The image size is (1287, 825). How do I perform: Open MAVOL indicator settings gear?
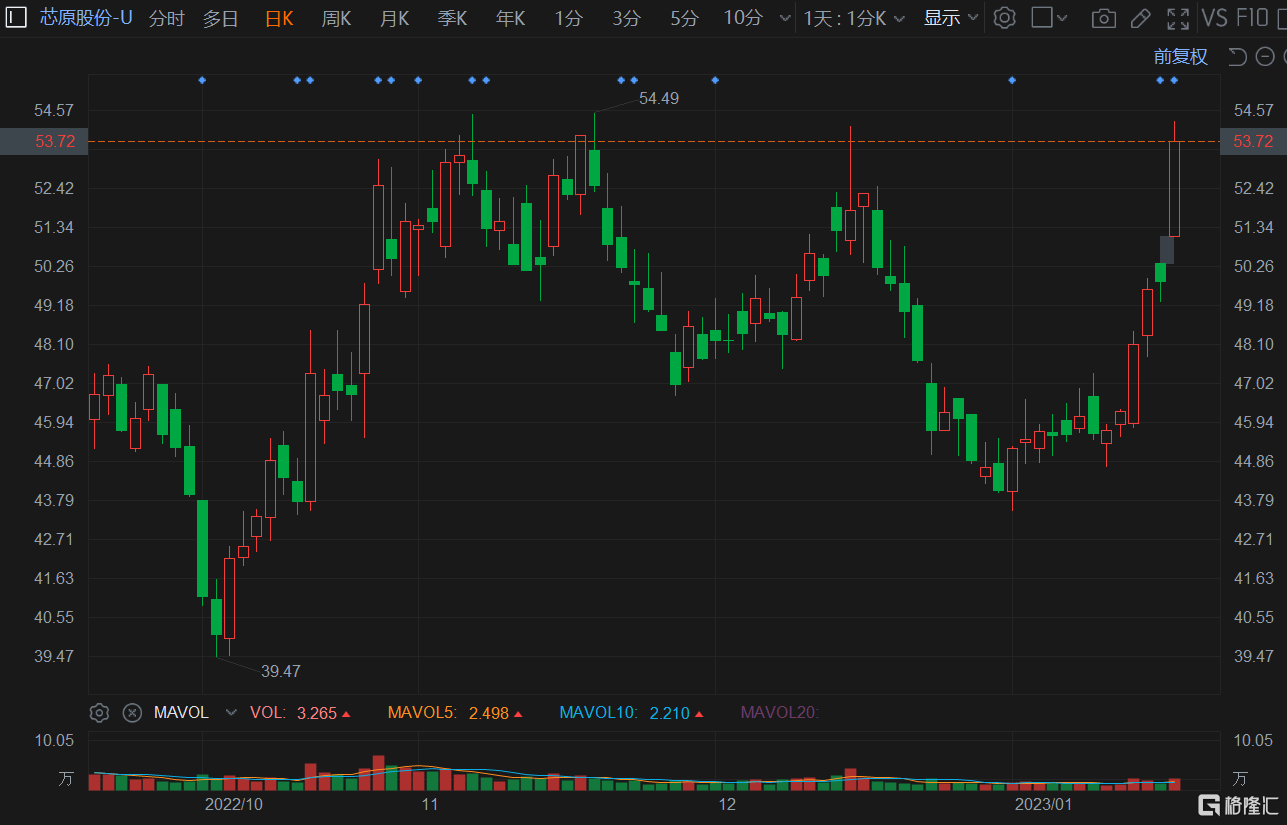click(99, 713)
